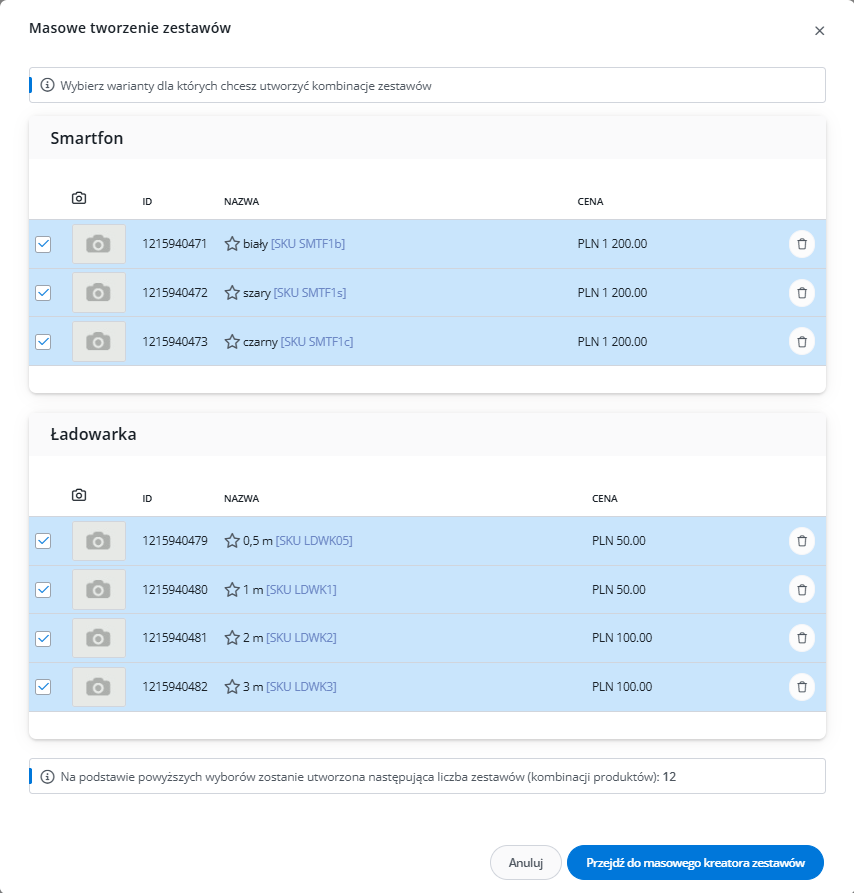Open the SKU SMTF1c link
The height and width of the screenshot is (893, 854).
pos(317,342)
